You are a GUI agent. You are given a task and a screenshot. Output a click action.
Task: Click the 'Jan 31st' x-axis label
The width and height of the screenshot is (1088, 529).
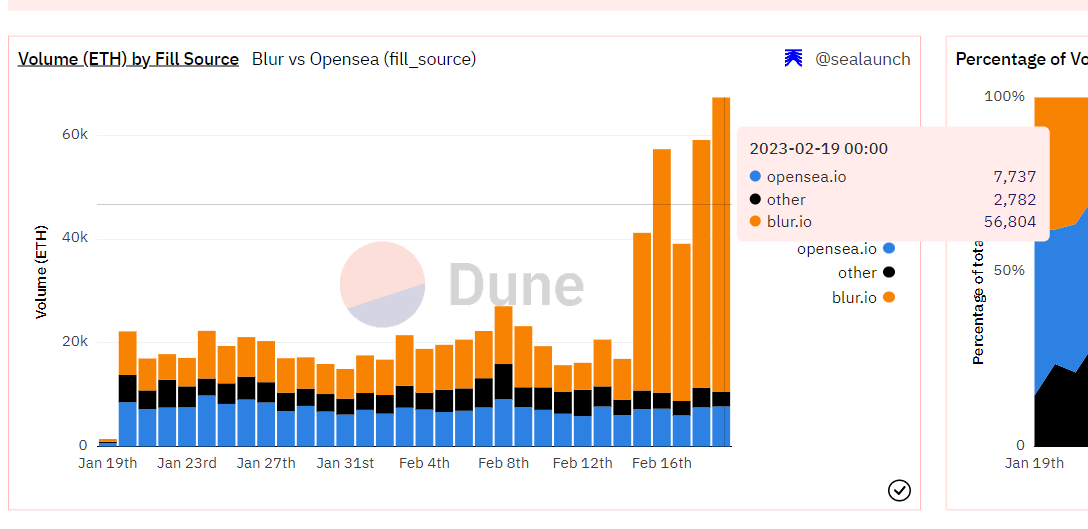(x=345, y=463)
